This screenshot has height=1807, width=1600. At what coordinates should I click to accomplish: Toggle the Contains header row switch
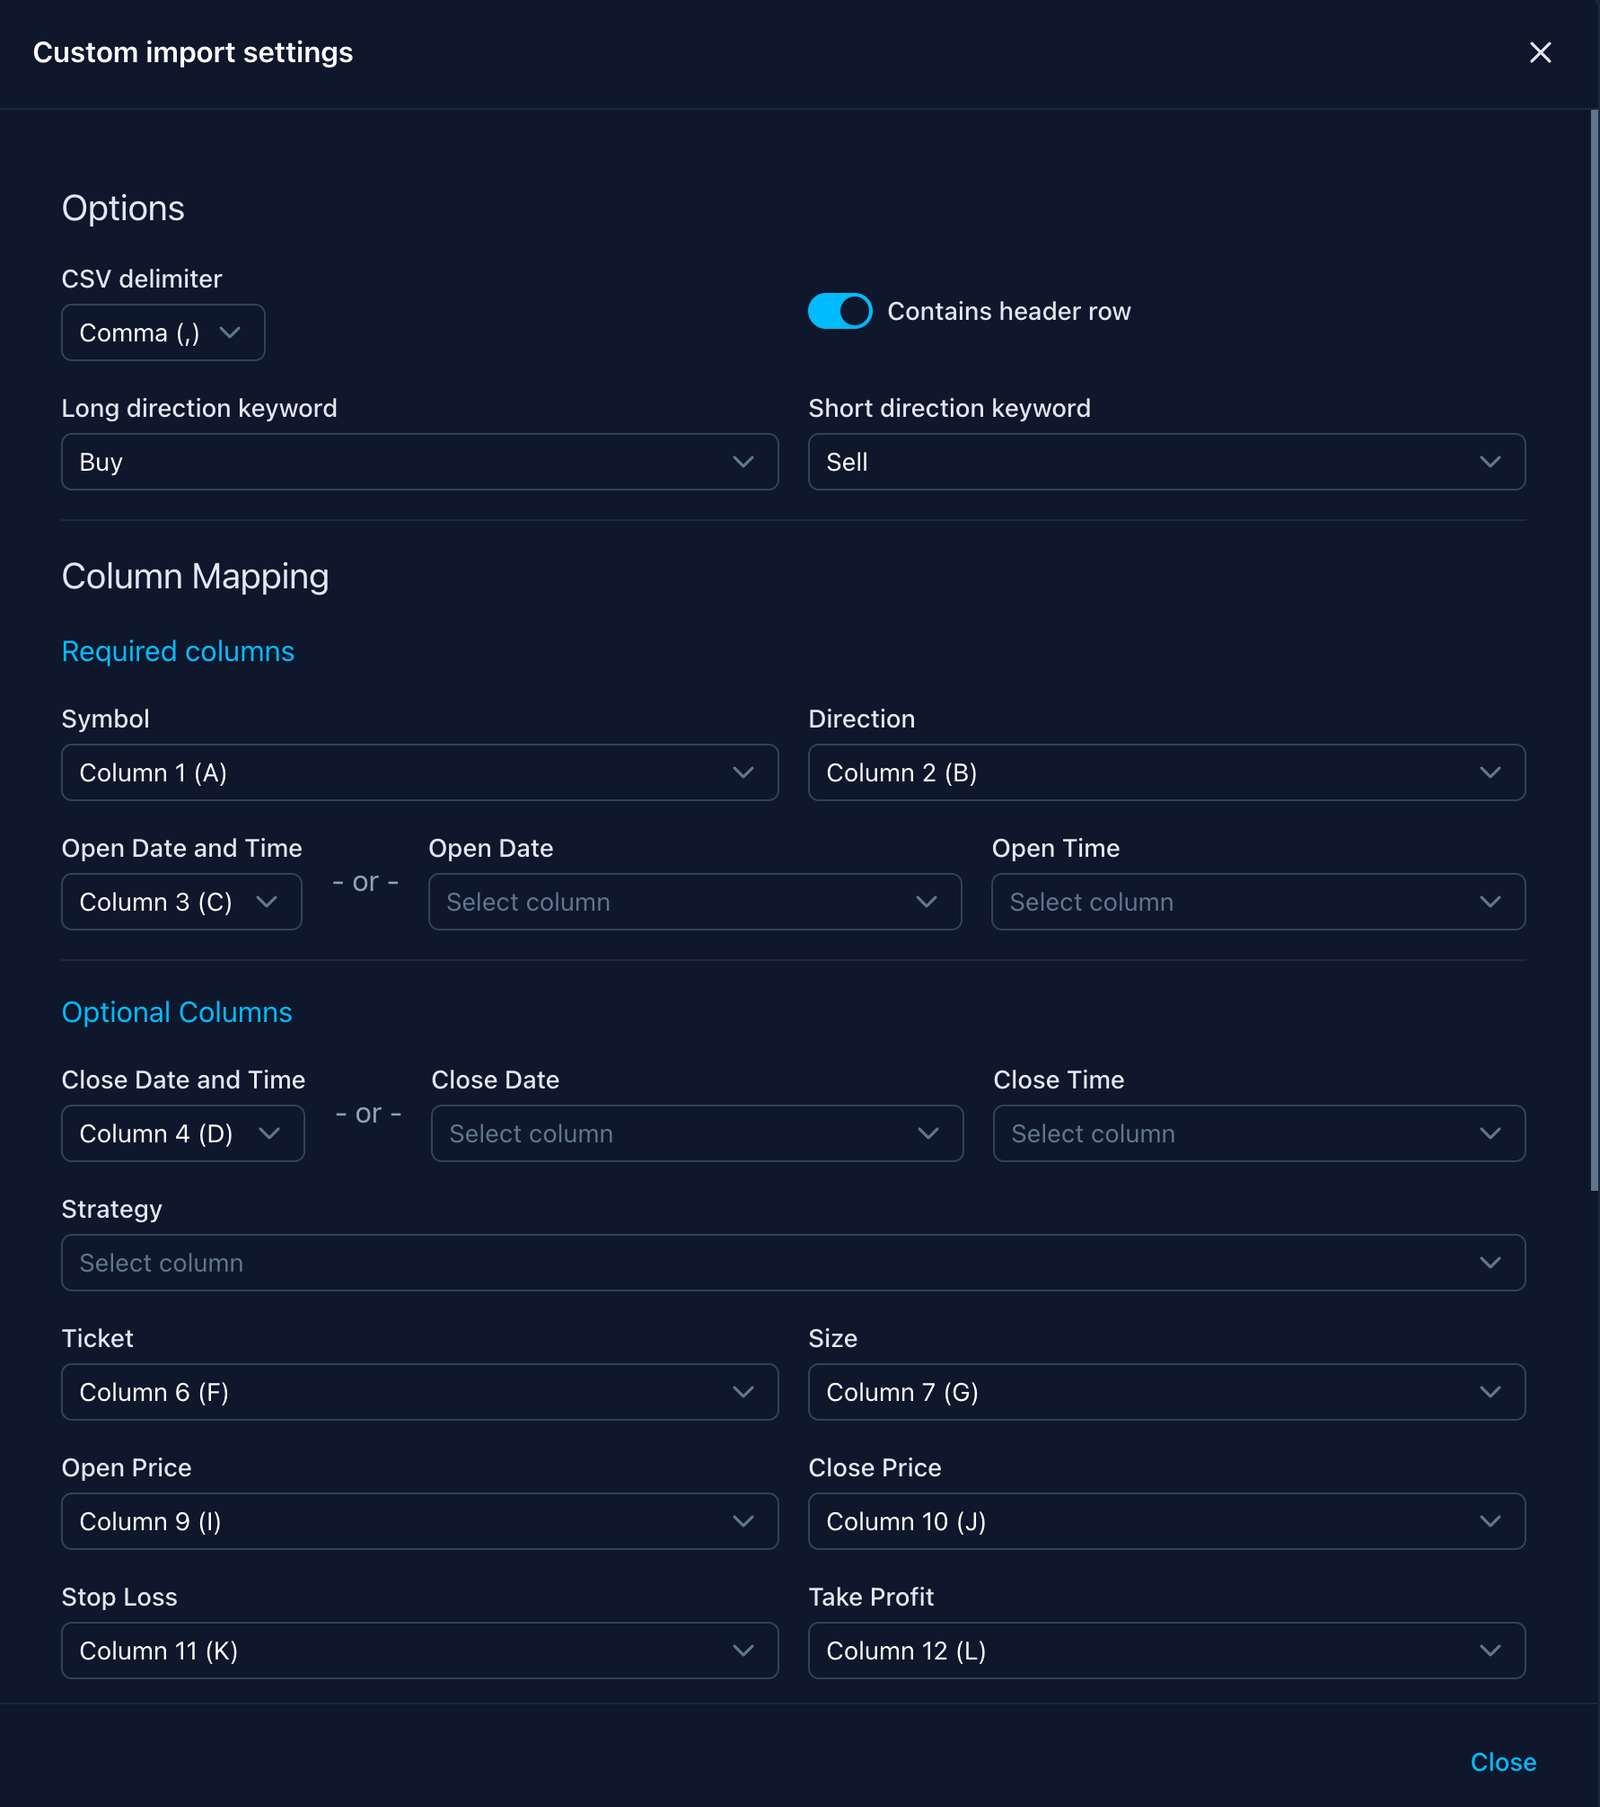coord(839,311)
